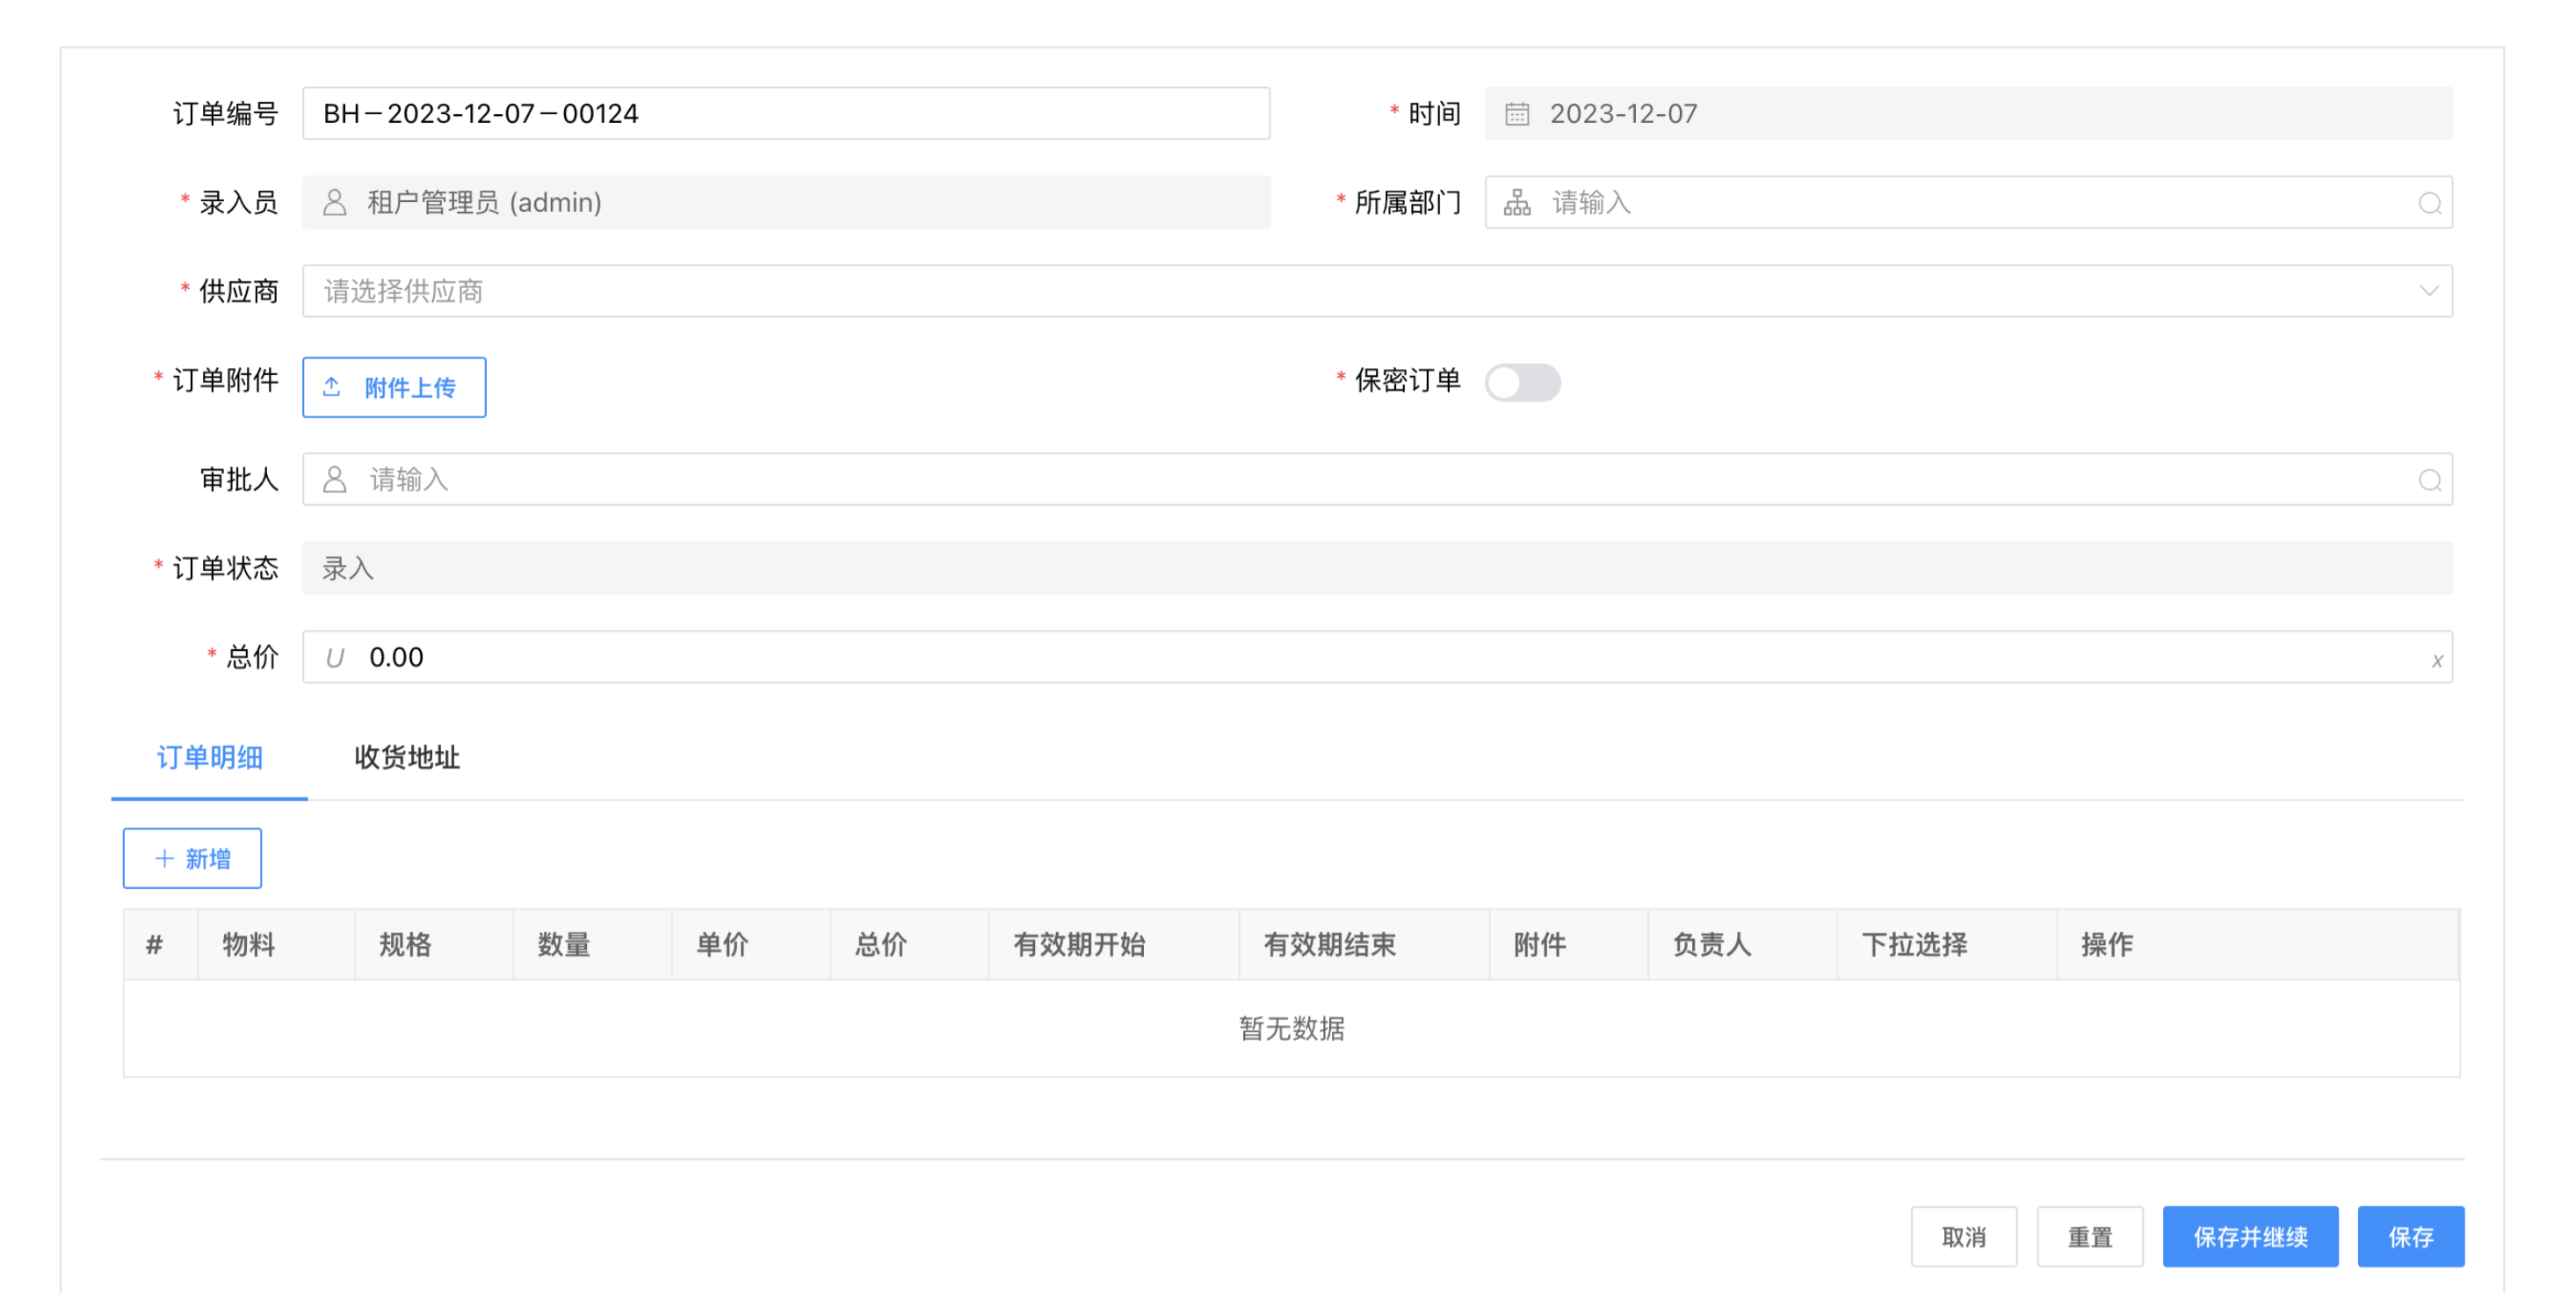Focus the 订单编号 input field

tap(785, 114)
